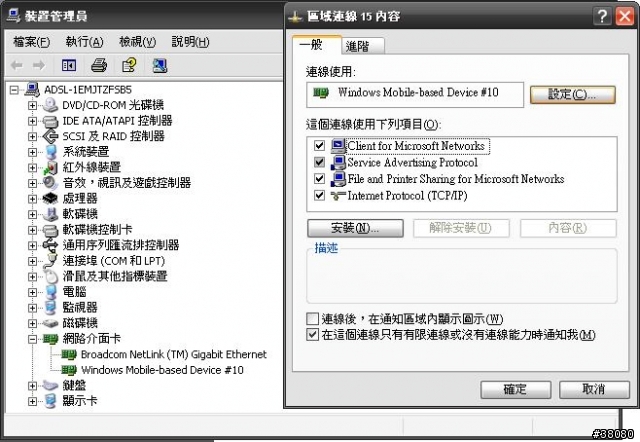
Task: Click the 鍵盤 keyboard icon
Action: (50, 385)
